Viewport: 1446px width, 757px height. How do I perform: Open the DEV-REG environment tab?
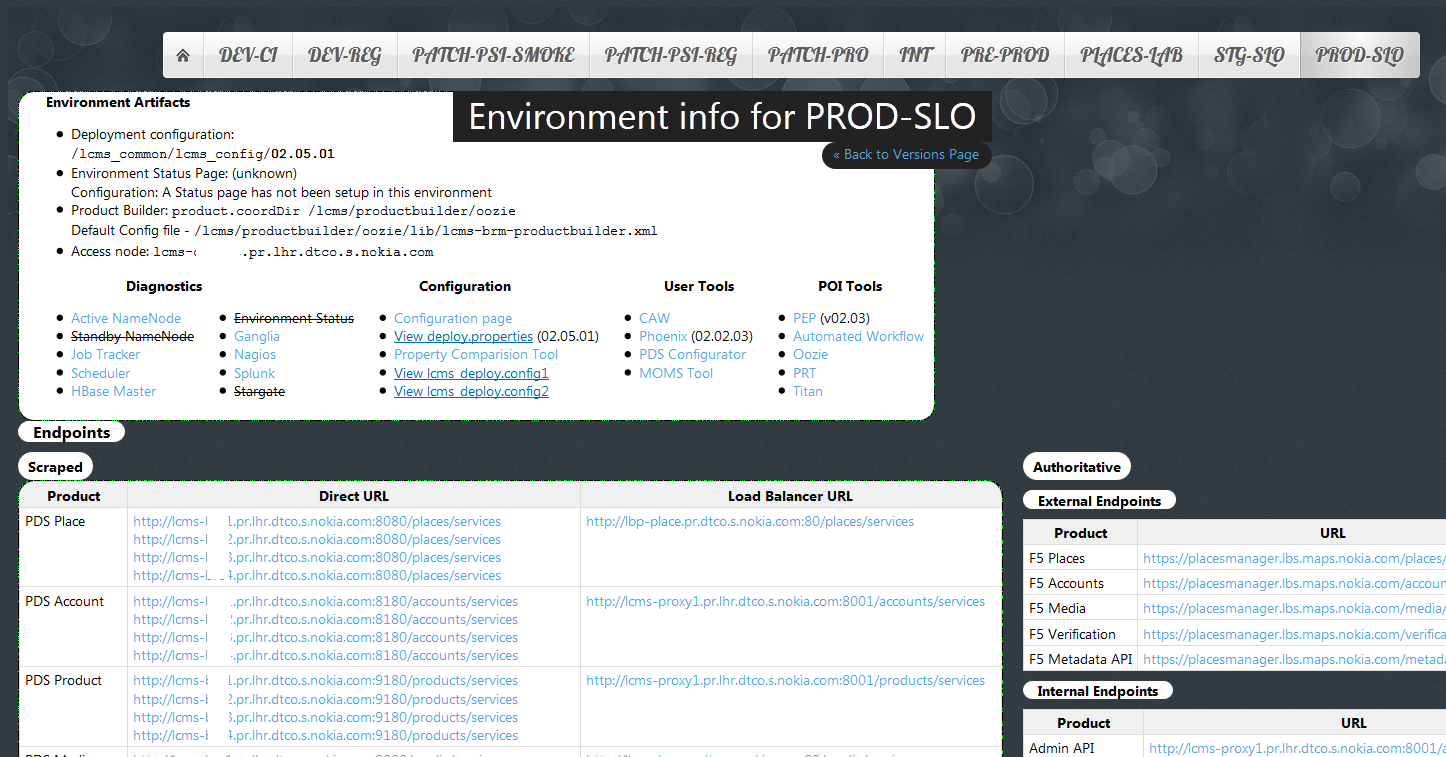pos(345,55)
